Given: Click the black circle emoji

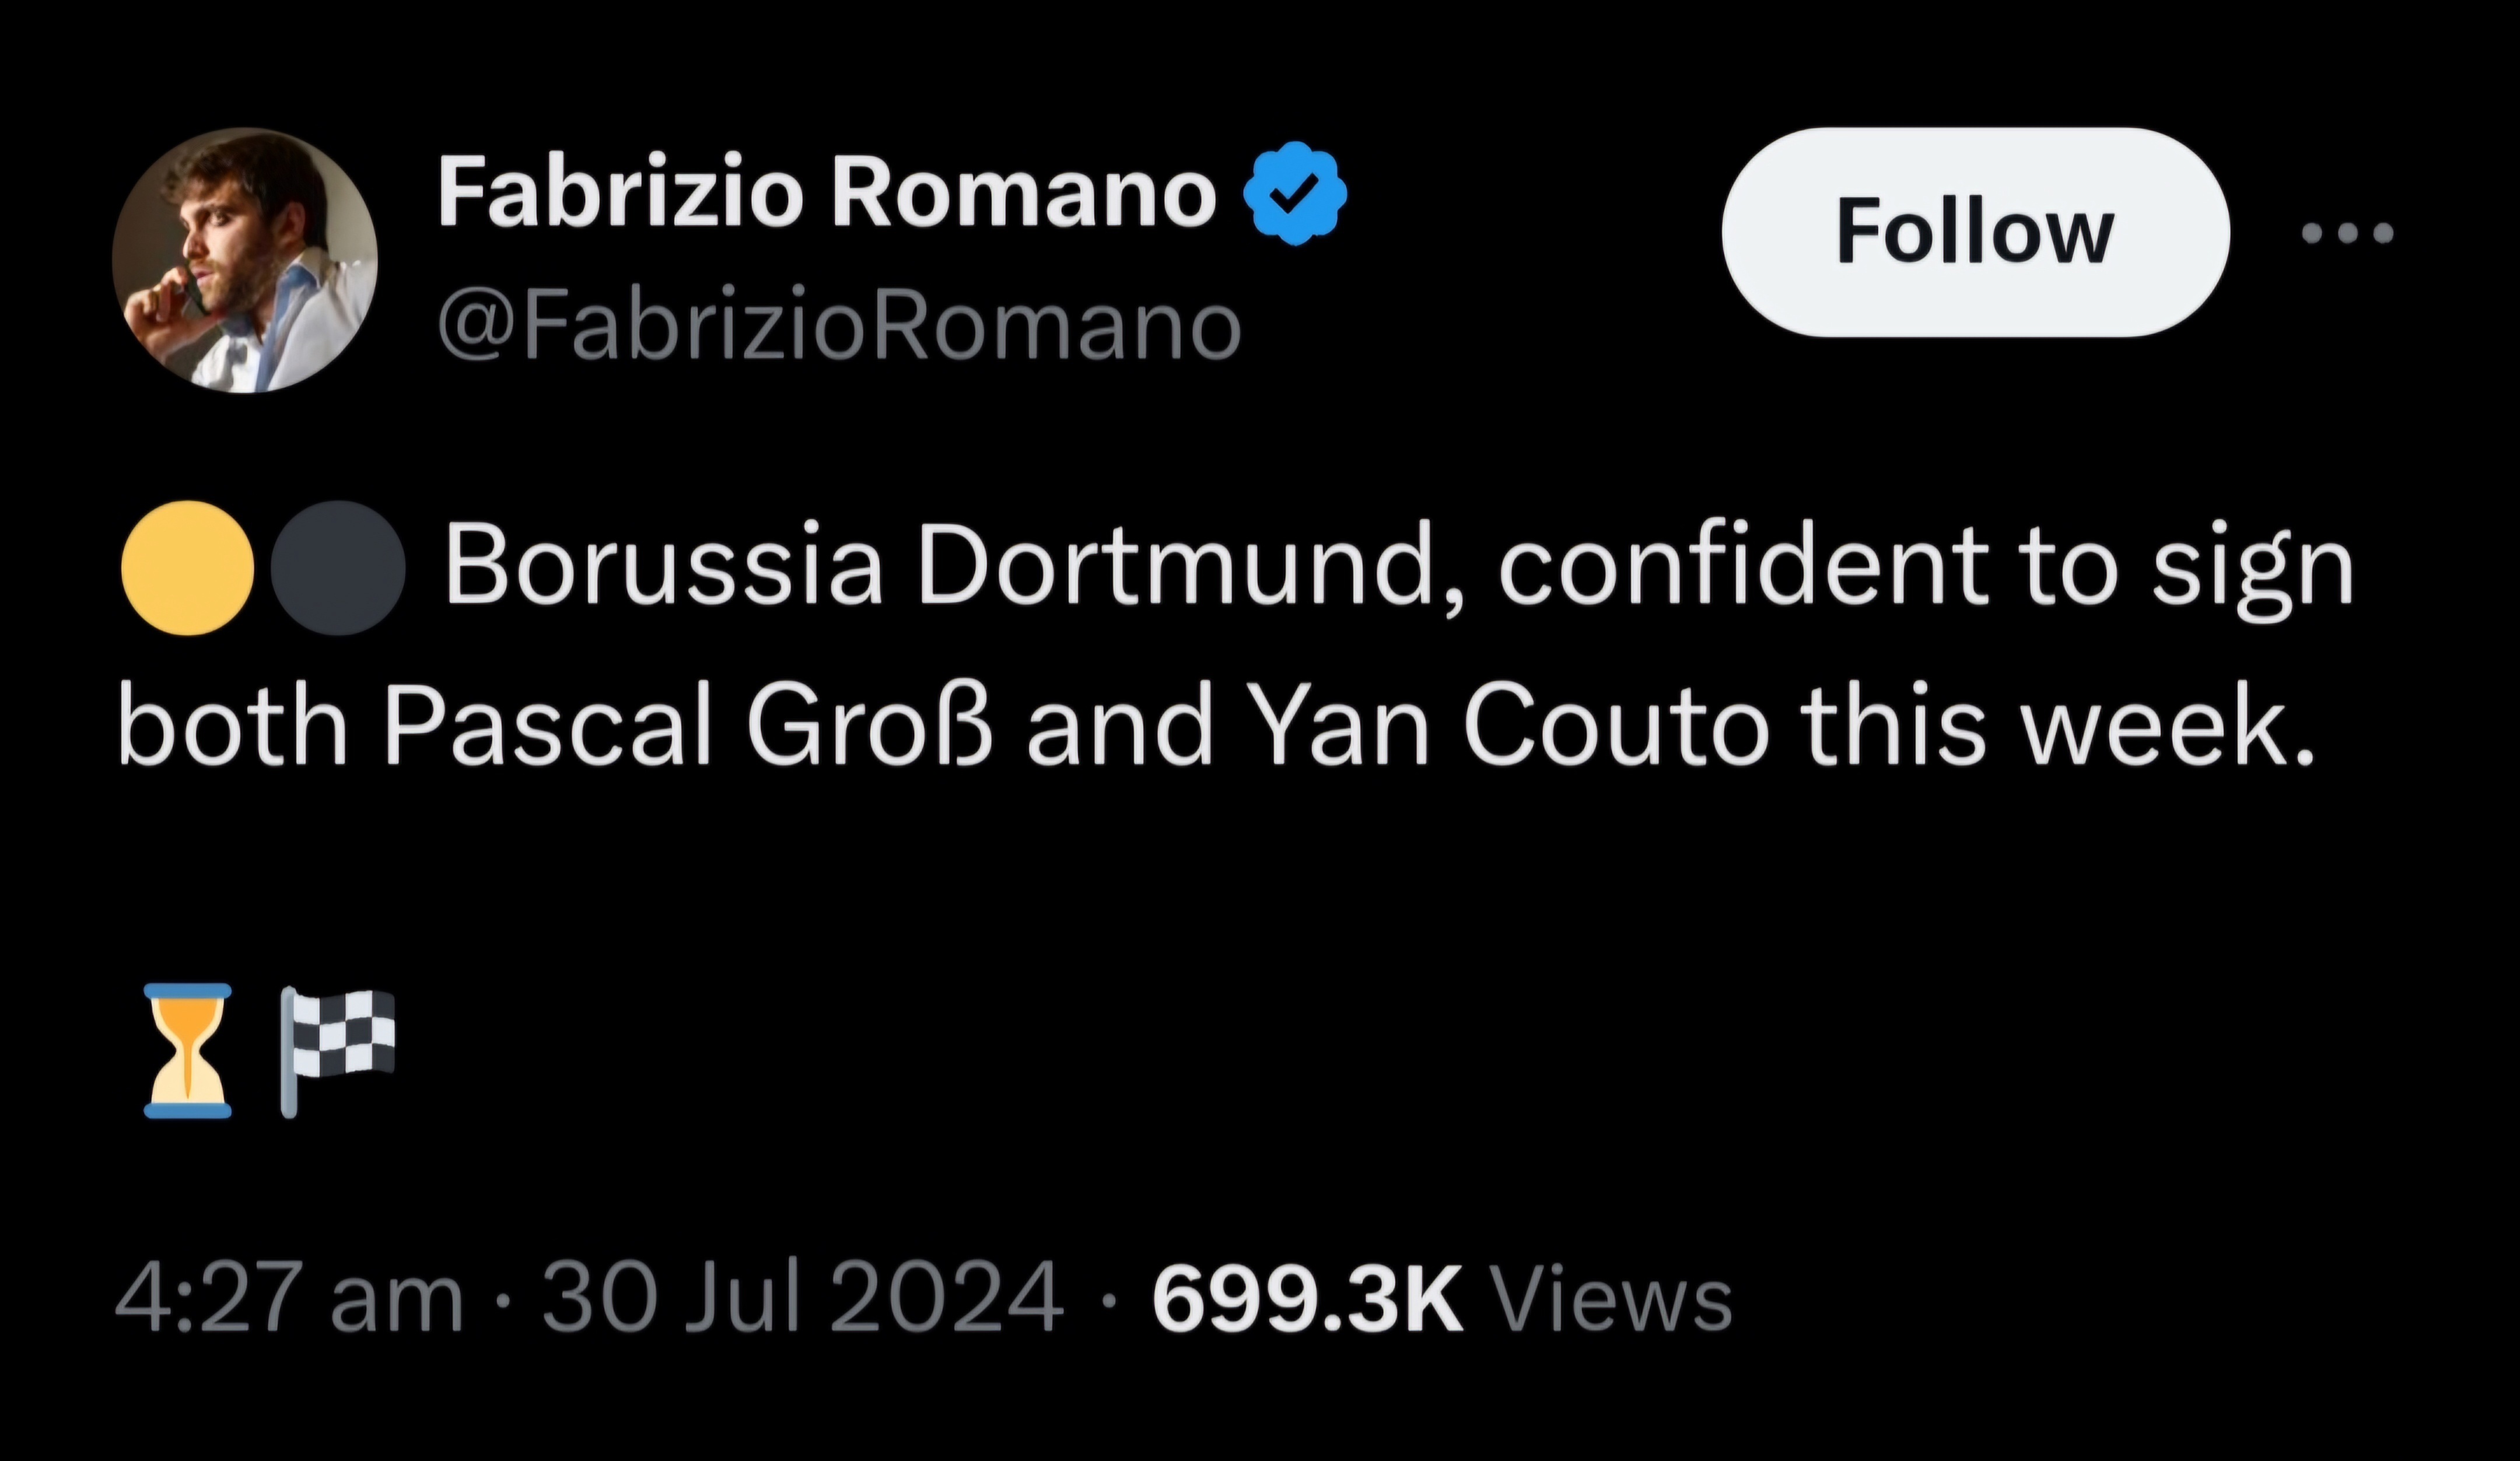Looking at the screenshot, I should tap(338, 568).
